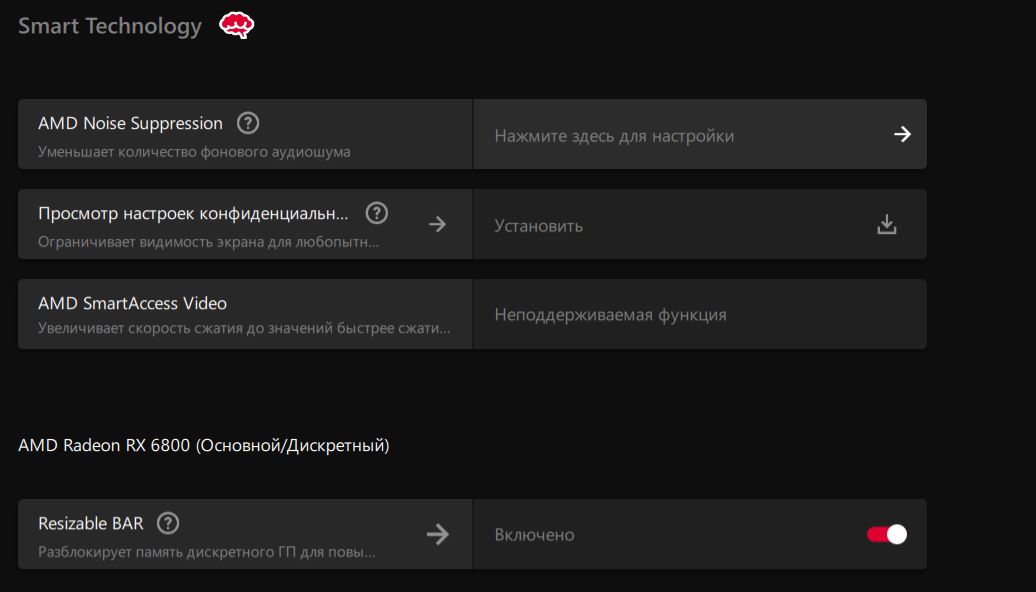Click the Resizable BAR label

click(x=91, y=523)
